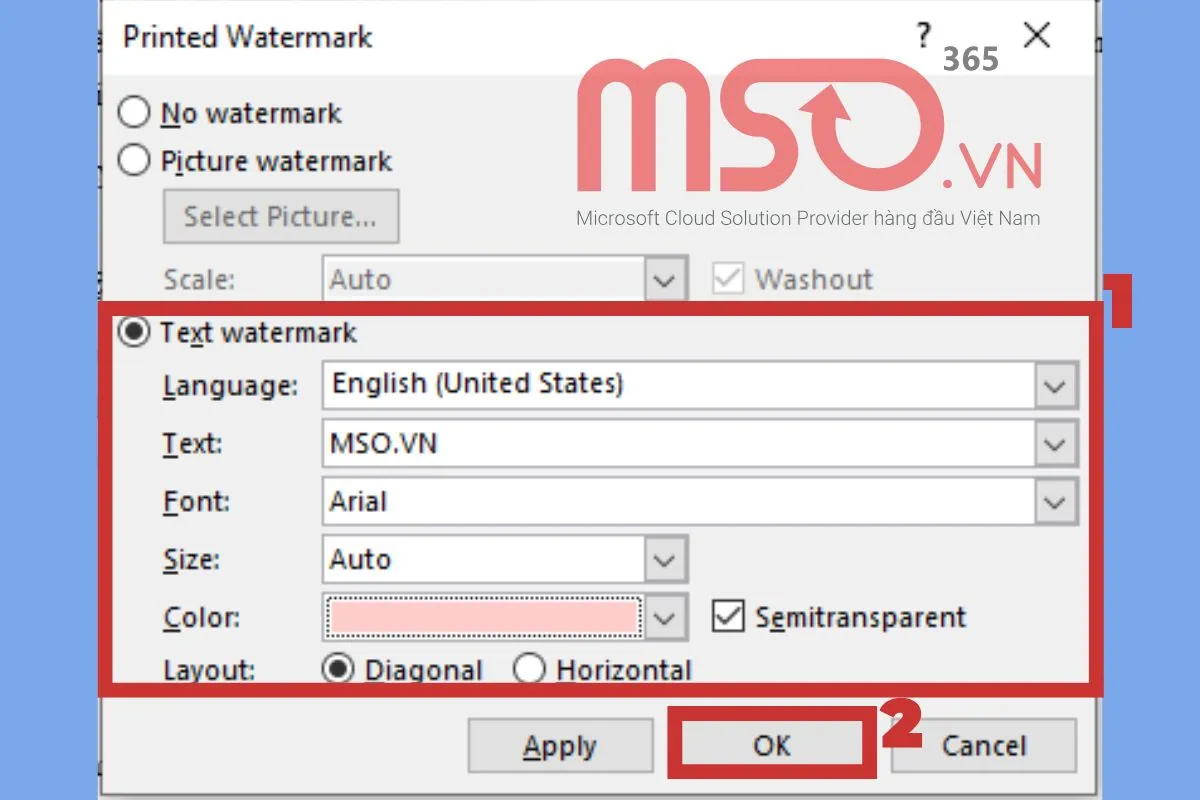This screenshot has height=800, width=1200.
Task: Choose Horizontal layout for the watermark
Action: point(530,670)
